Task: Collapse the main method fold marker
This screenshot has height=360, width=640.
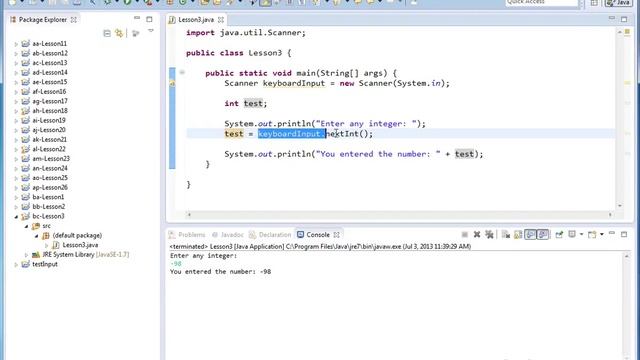Action: [x=182, y=73]
